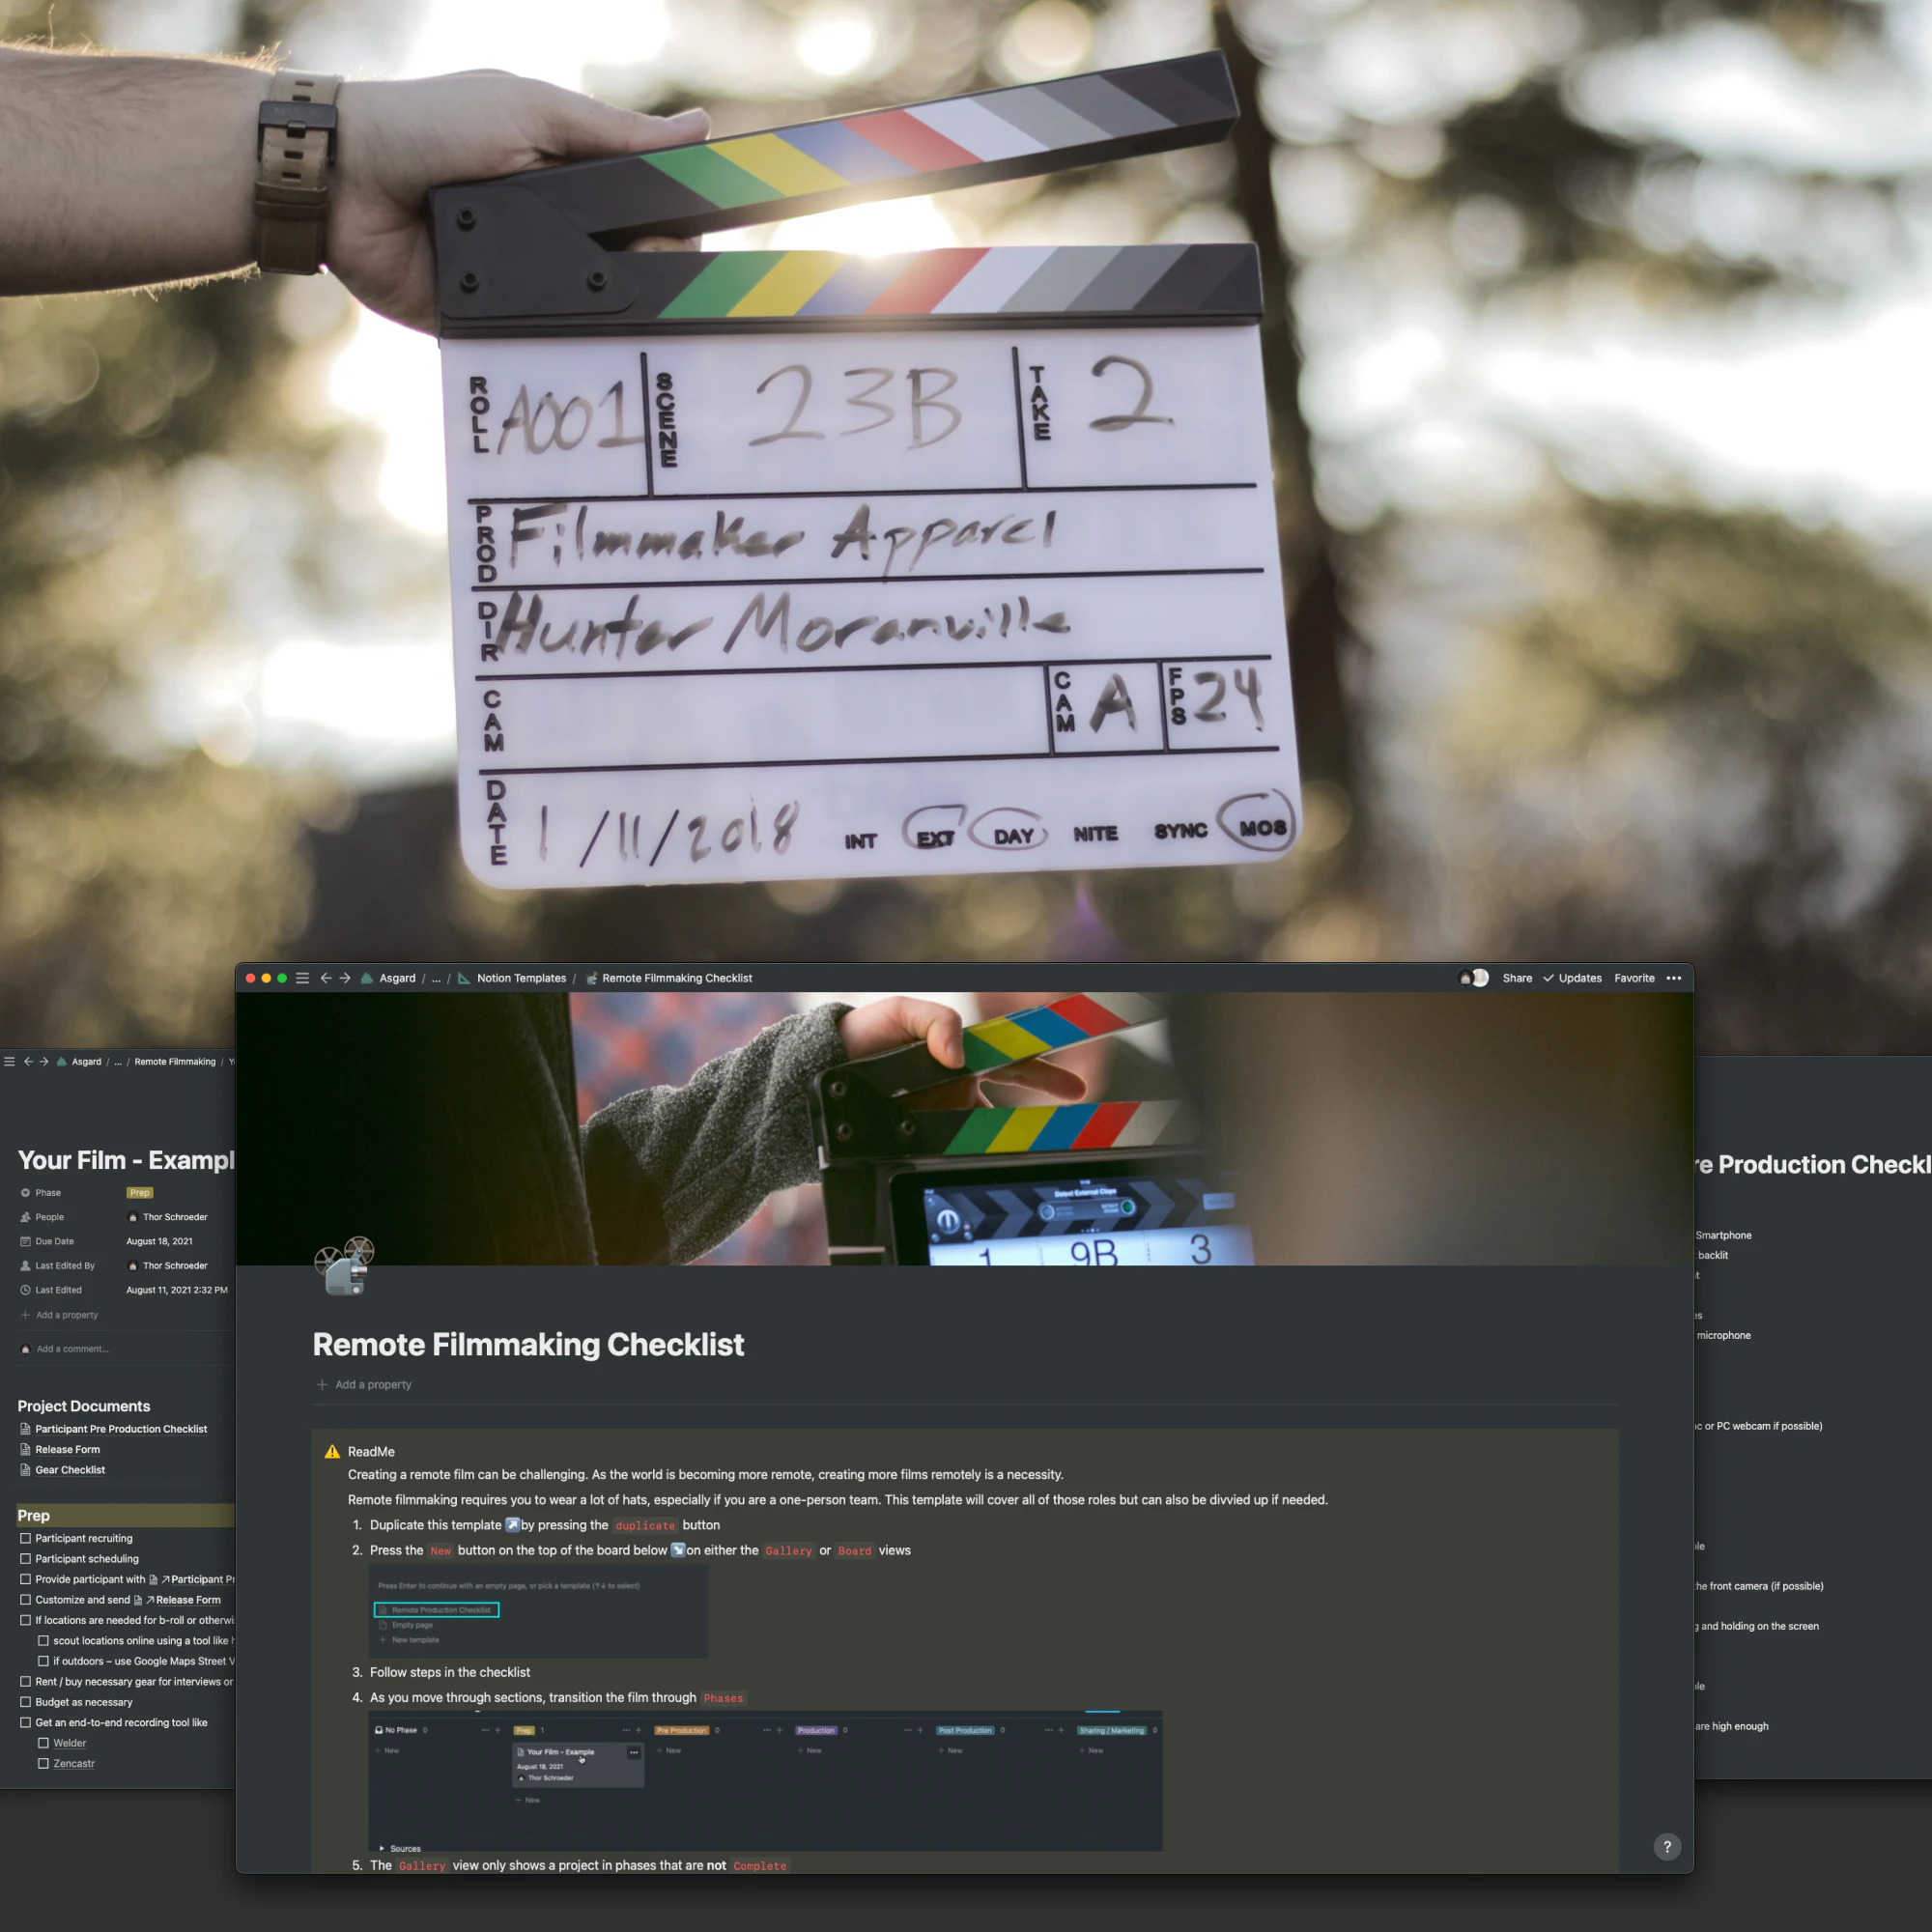The height and width of the screenshot is (1932, 1932).
Task: Open the Release Form document link
Action: click(67, 1449)
